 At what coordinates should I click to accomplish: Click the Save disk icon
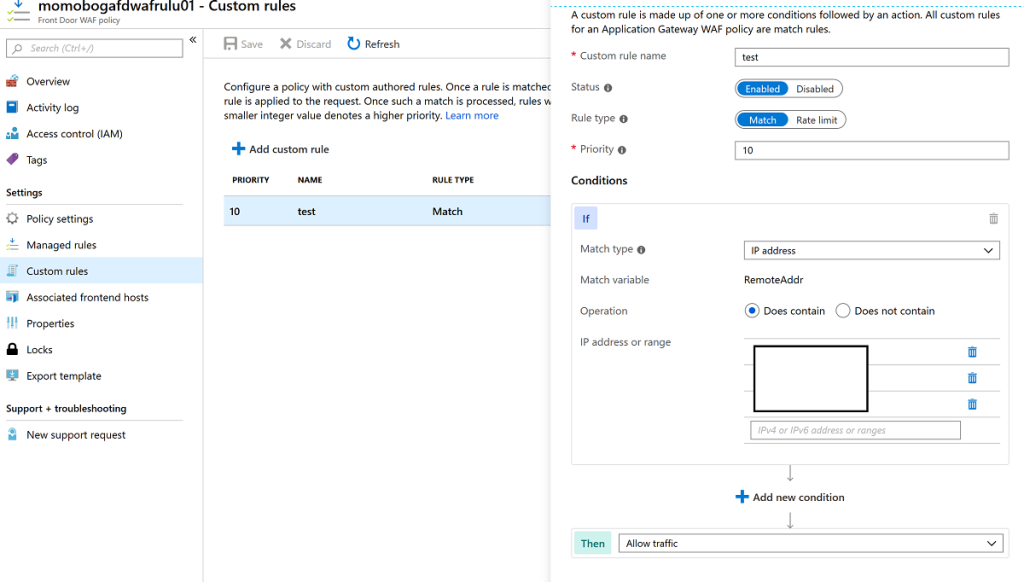click(231, 44)
